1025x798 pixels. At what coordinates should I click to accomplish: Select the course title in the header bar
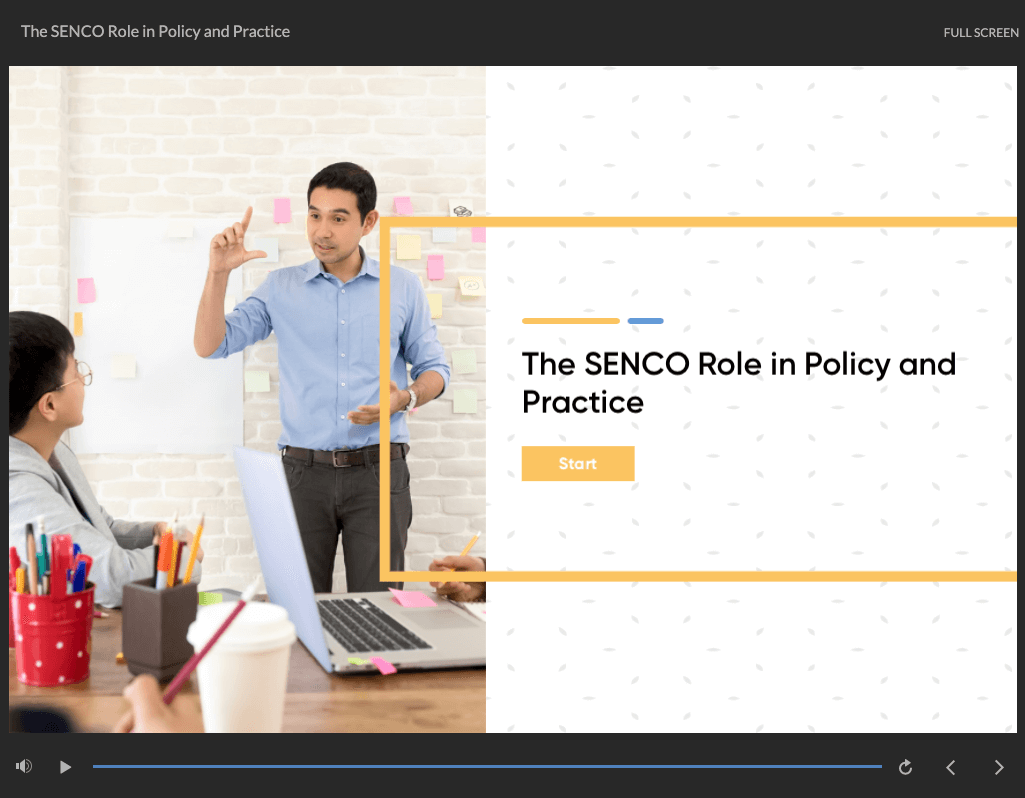tap(155, 31)
